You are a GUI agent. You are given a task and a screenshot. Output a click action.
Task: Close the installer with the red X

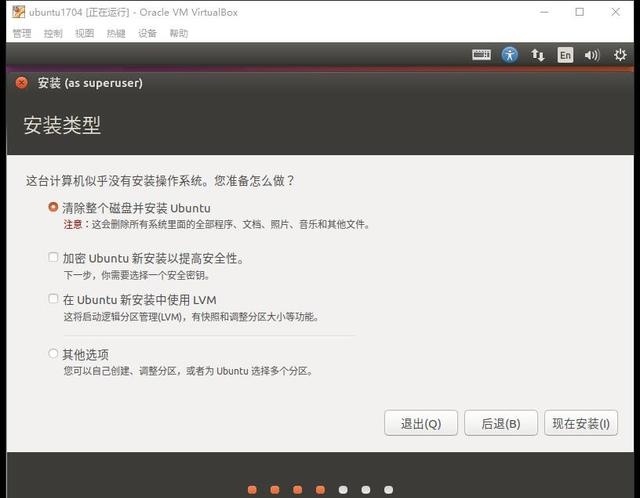pos(22,83)
